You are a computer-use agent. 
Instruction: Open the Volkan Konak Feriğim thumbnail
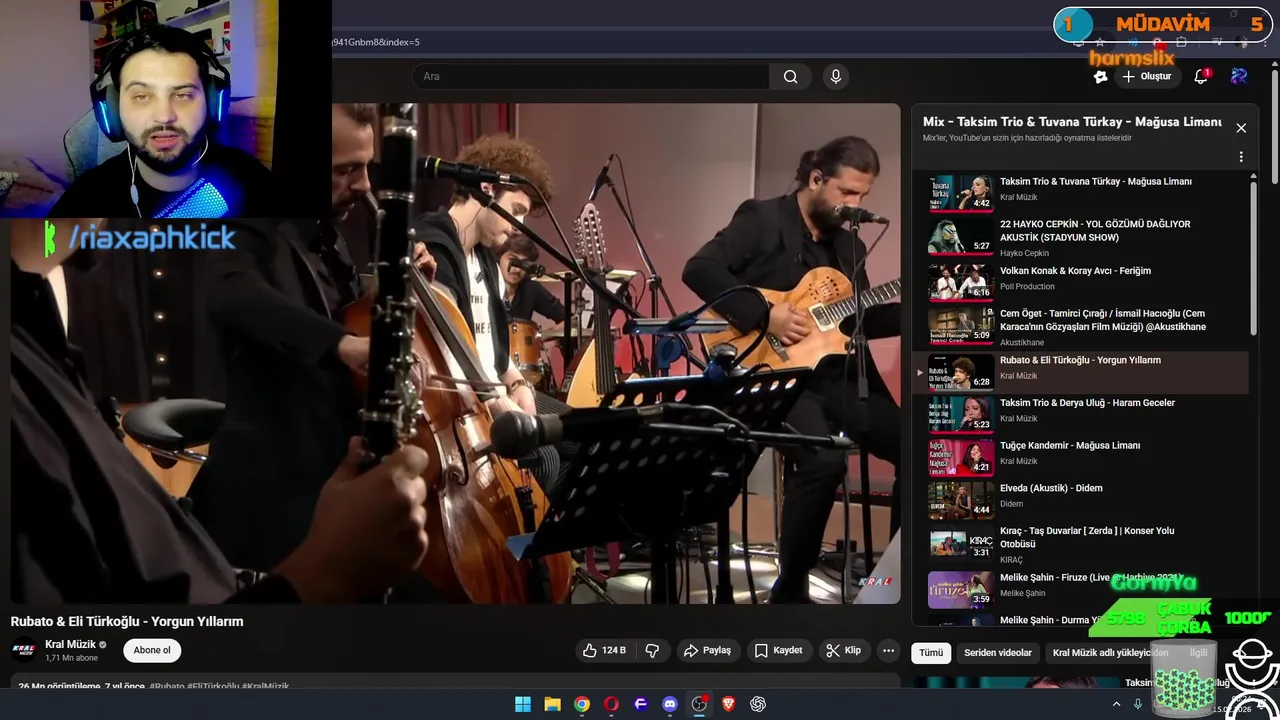click(x=961, y=282)
